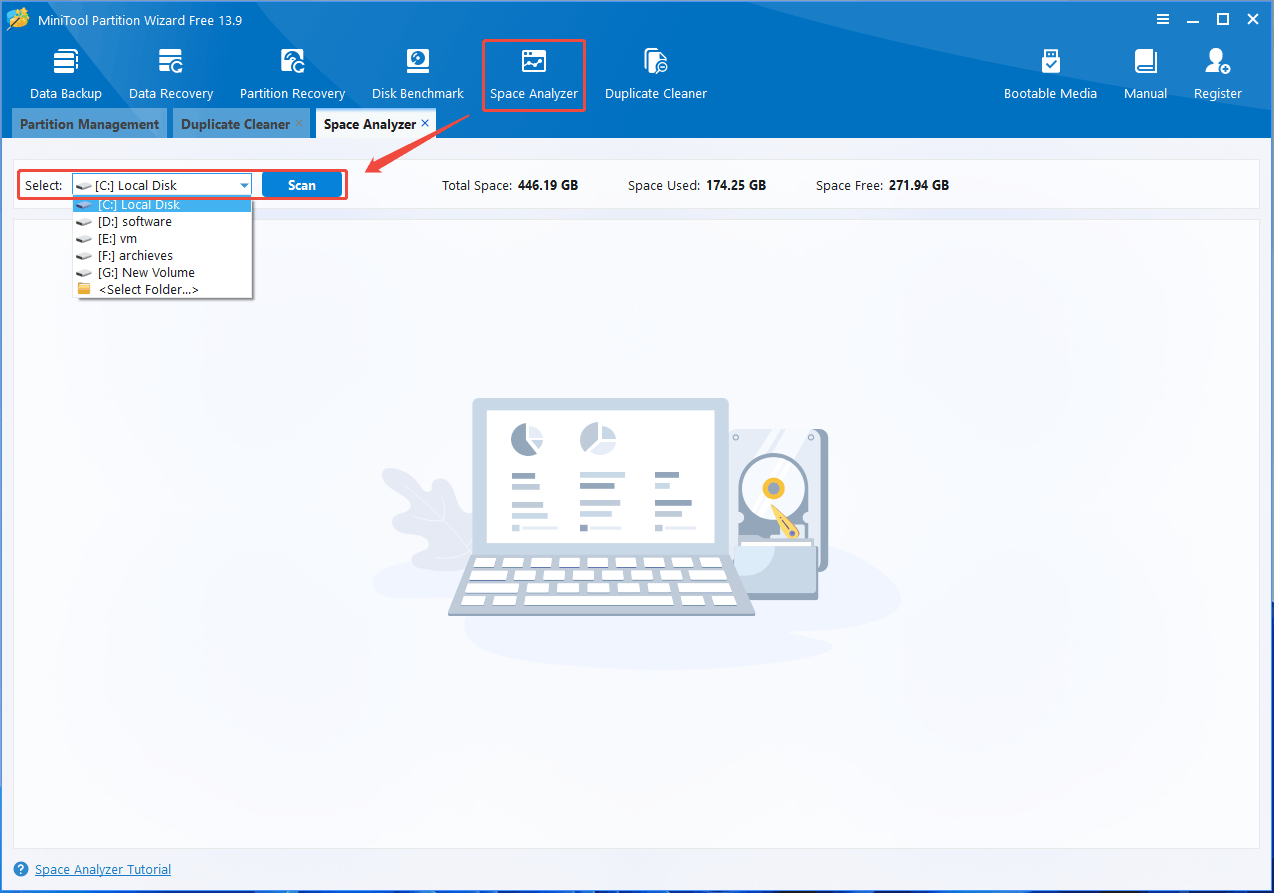
Task: Switch to Partition Management tab
Action: coord(90,124)
